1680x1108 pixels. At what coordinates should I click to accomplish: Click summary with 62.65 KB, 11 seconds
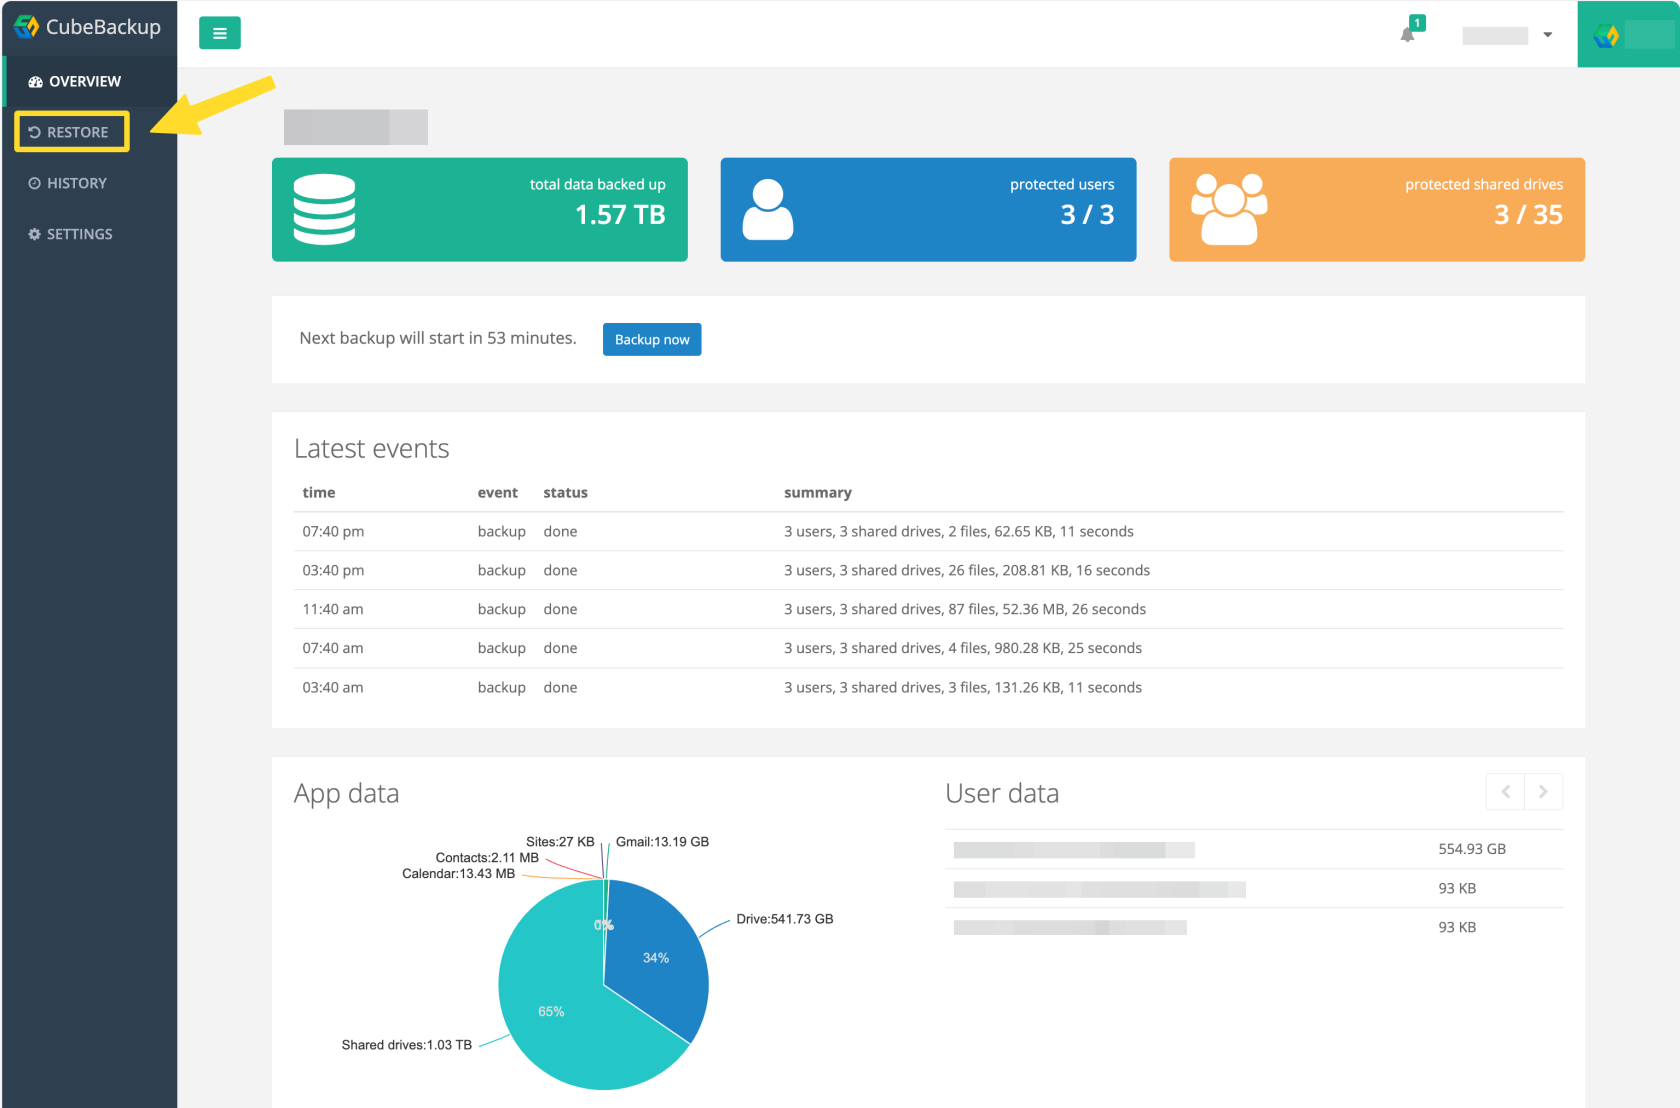click(x=959, y=532)
